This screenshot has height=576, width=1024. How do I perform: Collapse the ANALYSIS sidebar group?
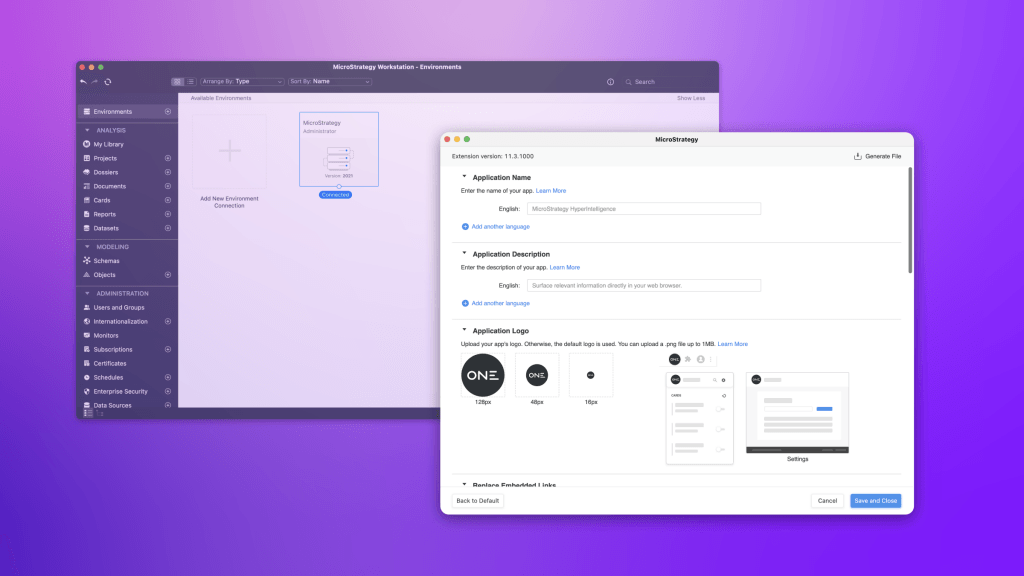coord(88,130)
